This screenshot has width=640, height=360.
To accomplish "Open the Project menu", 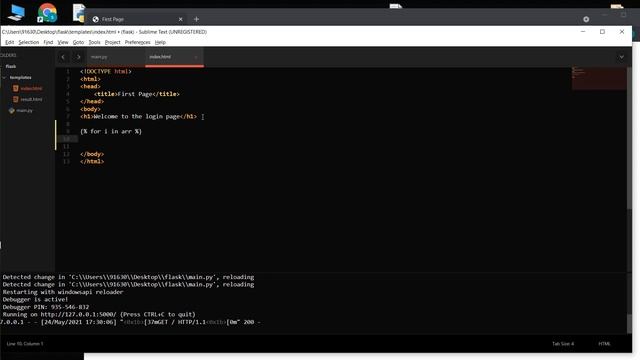I will [x=113, y=42].
